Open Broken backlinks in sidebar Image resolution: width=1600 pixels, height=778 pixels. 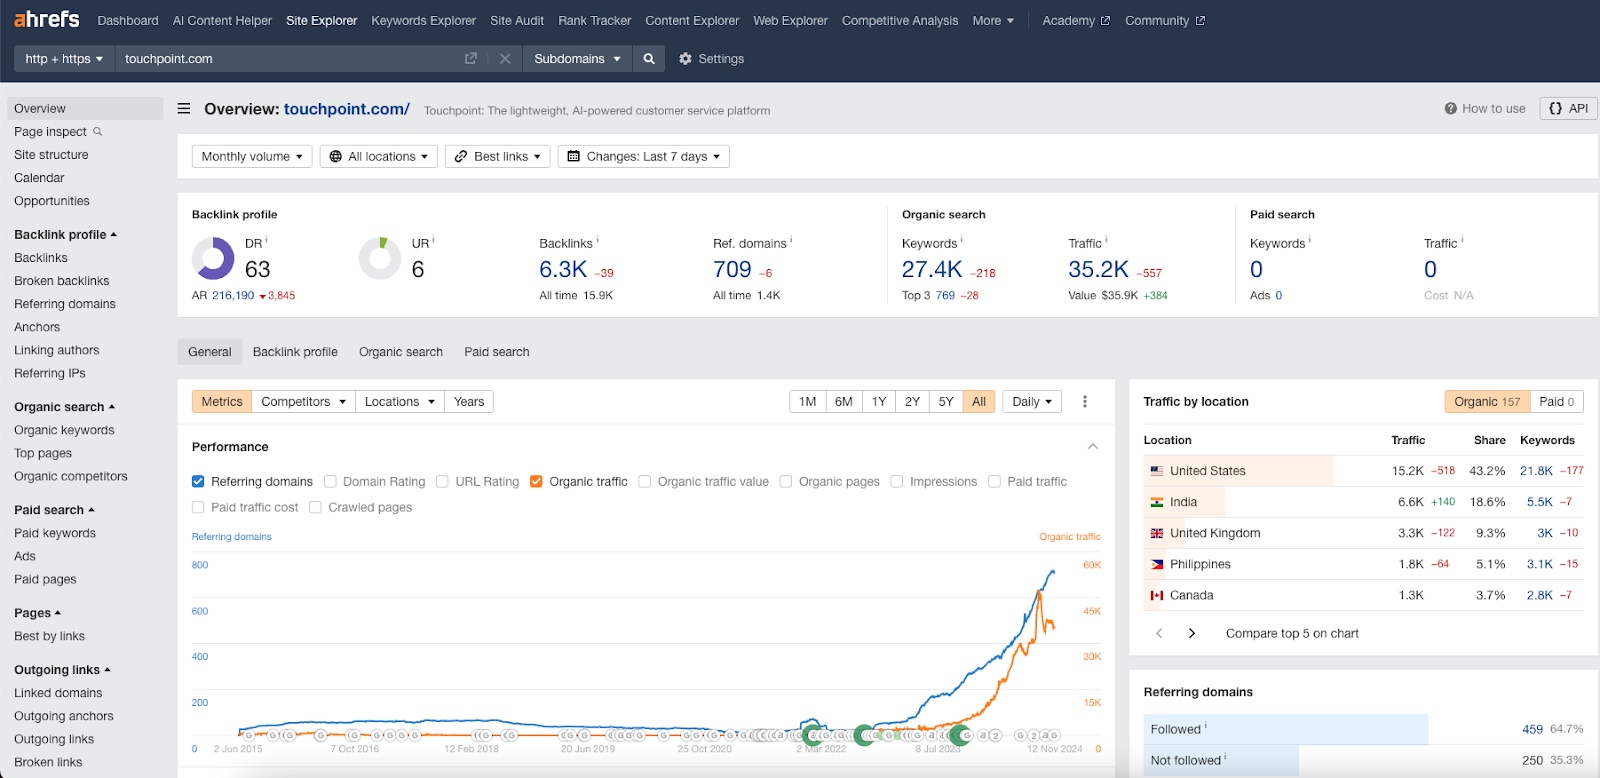(62, 281)
